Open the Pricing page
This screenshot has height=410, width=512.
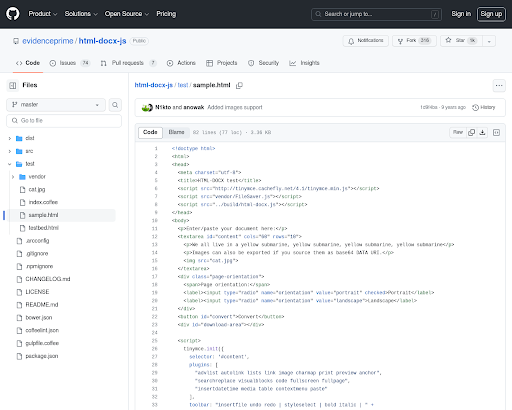(x=166, y=14)
